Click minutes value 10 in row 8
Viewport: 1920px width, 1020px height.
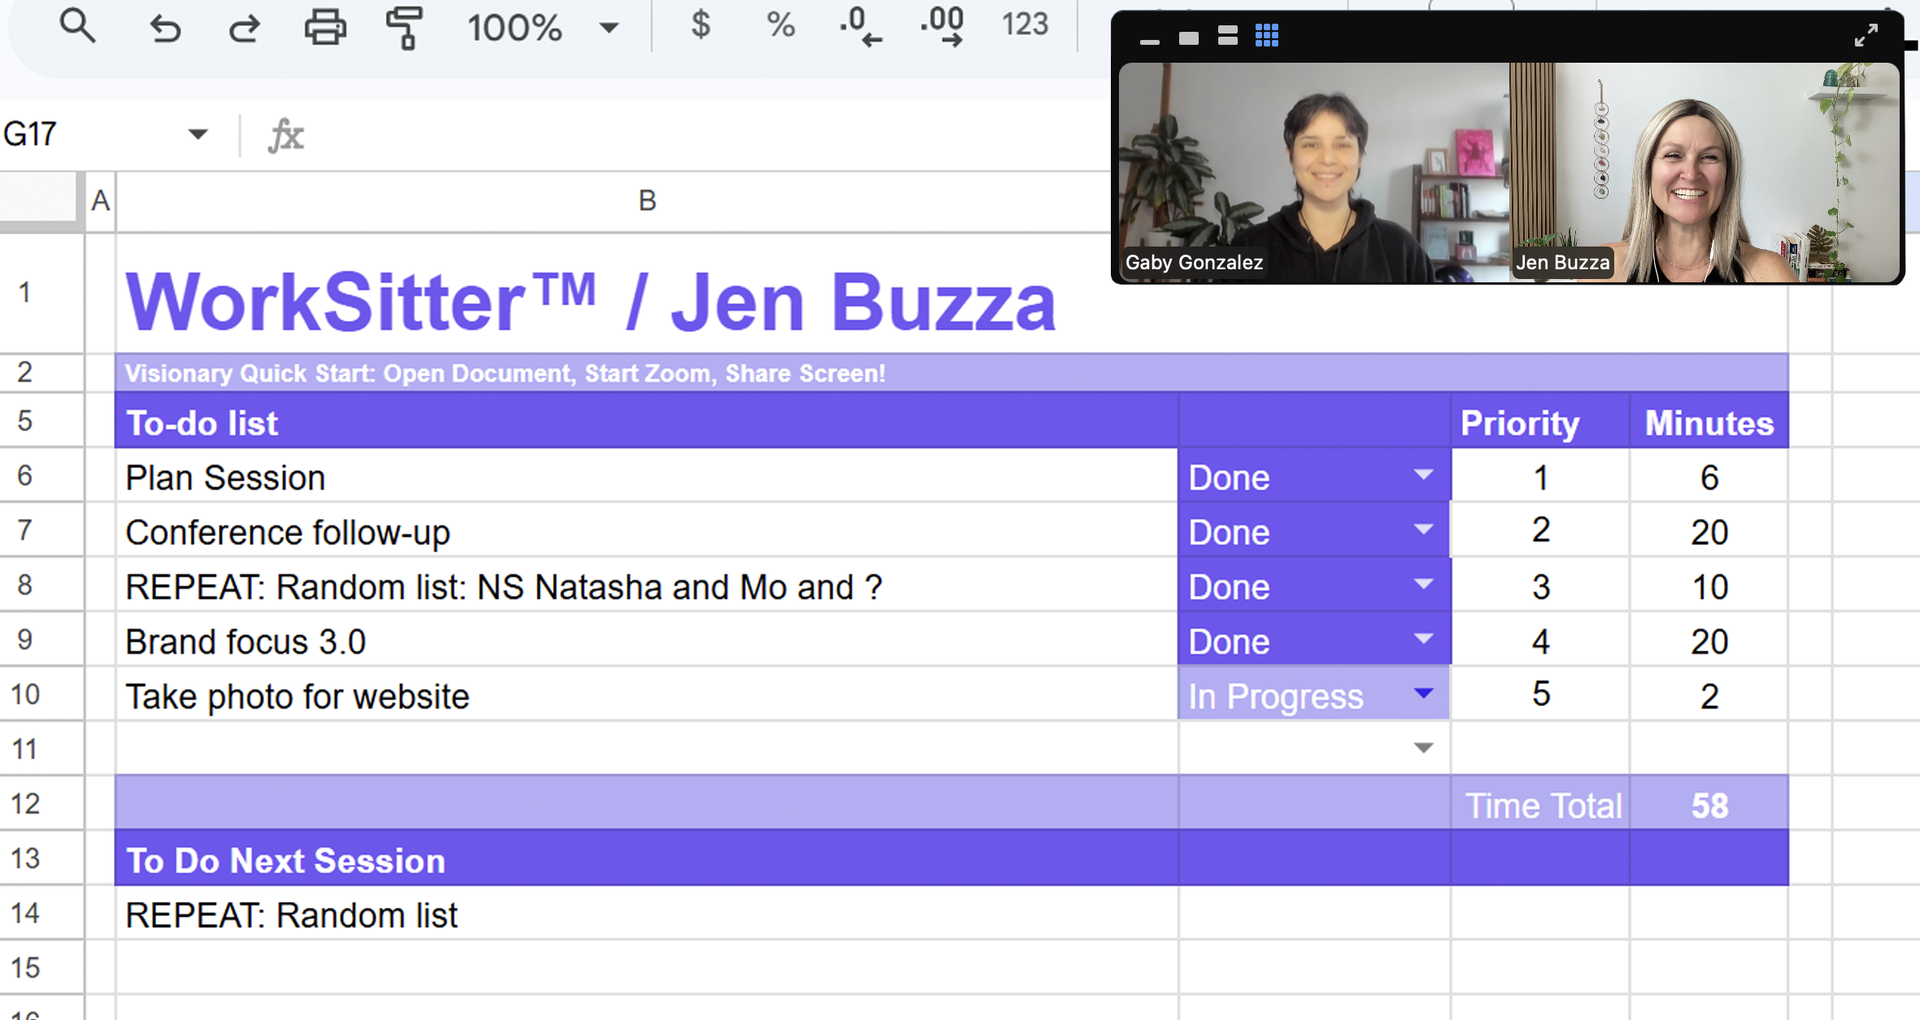(x=1709, y=586)
